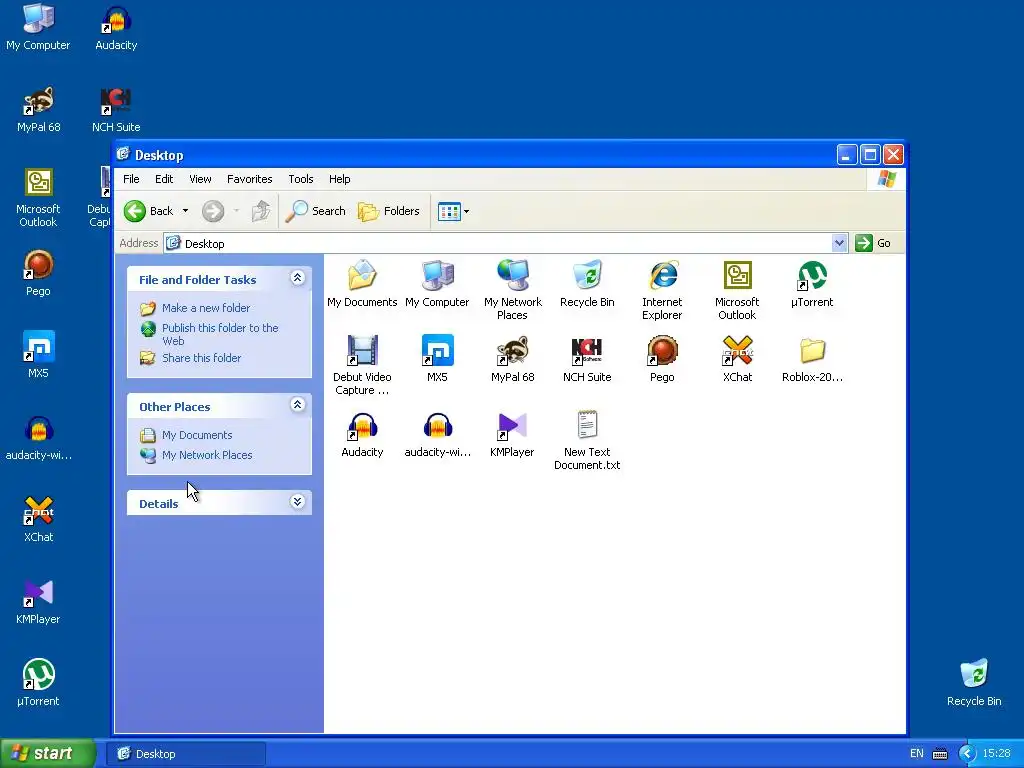This screenshot has height=768, width=1024.
Task: Click the Go button
Action: (873, 243)
